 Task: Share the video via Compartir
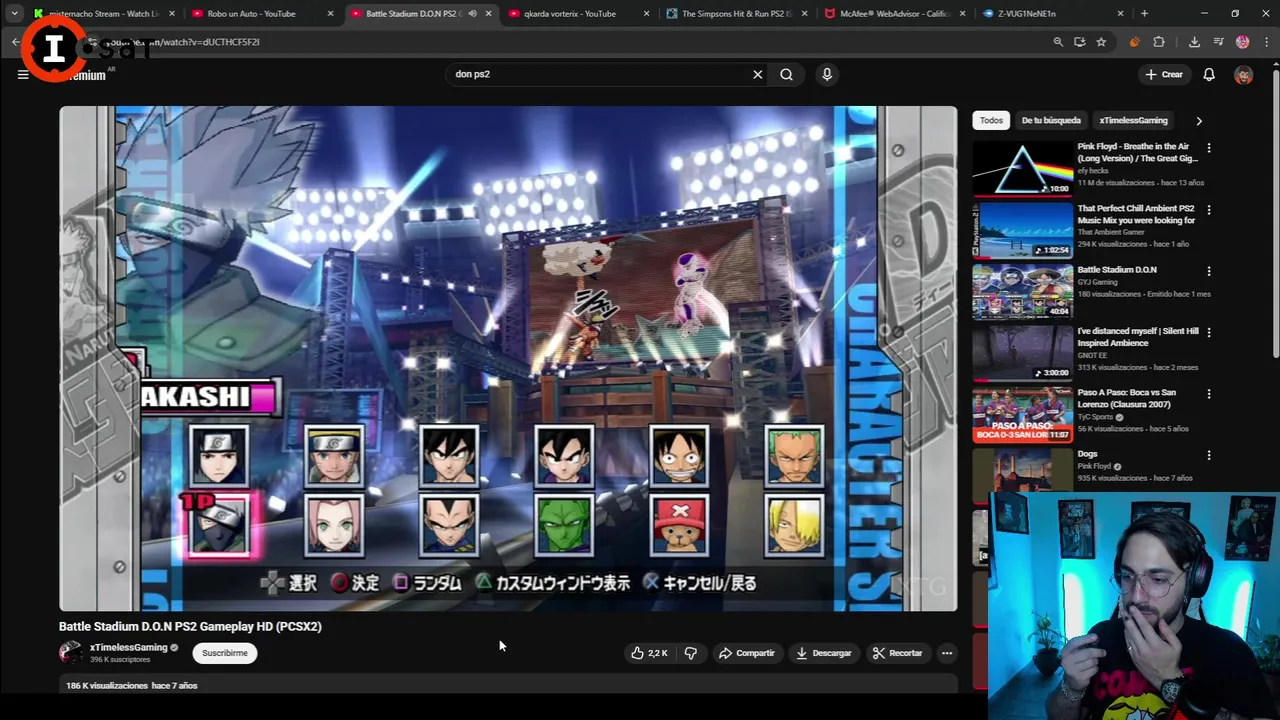coord(746,653)
